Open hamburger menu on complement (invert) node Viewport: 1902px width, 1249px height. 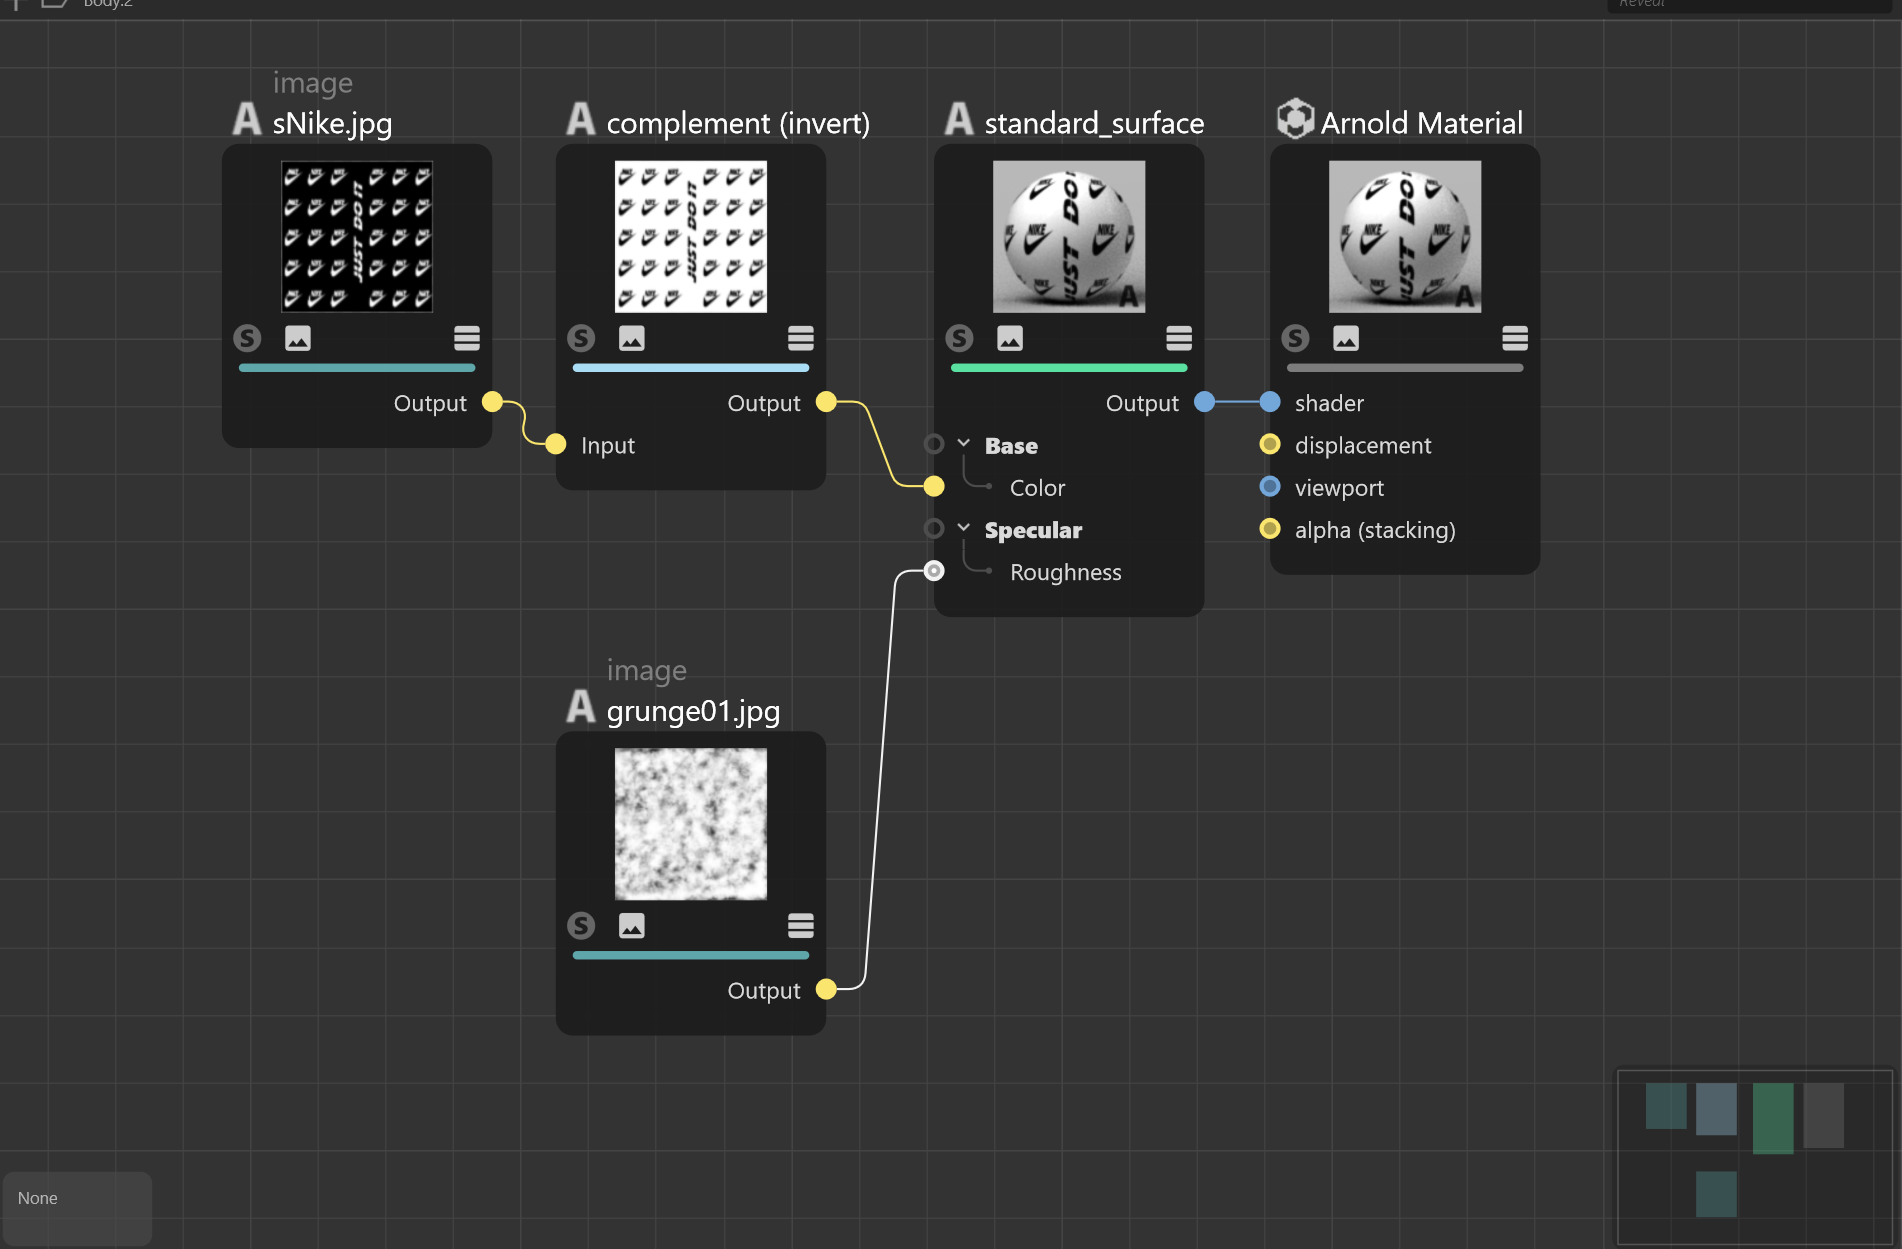pos(801,338)
